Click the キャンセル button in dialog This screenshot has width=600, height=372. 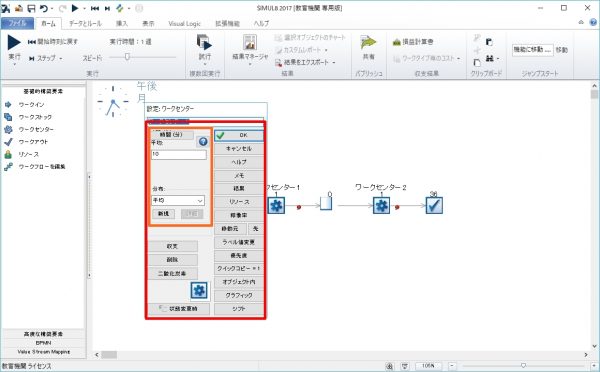coord(239,148)
